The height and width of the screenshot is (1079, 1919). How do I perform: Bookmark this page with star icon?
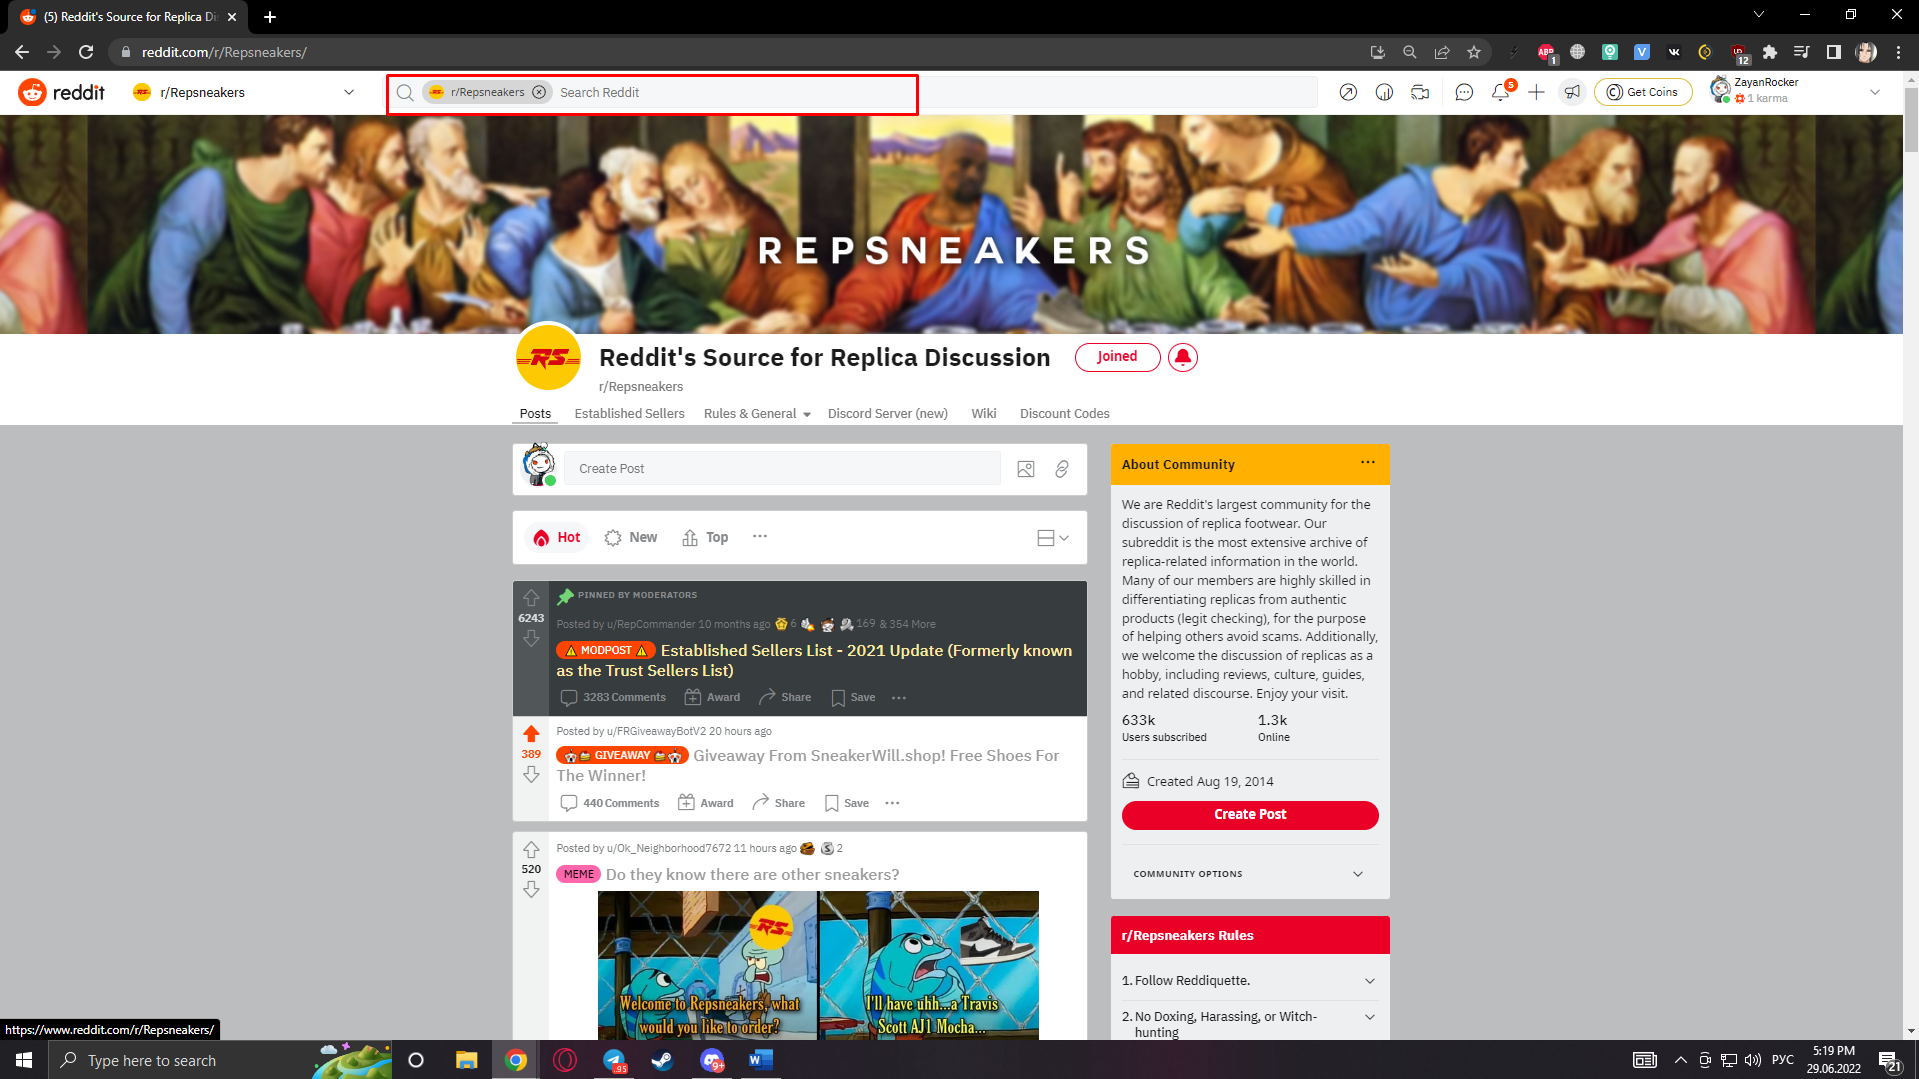coord(1473,52)
